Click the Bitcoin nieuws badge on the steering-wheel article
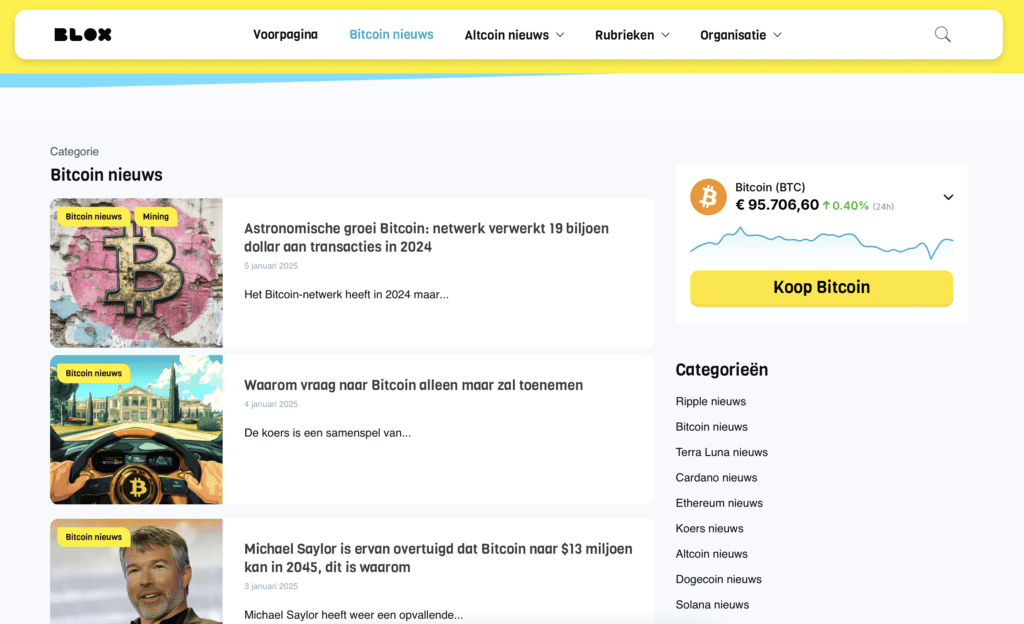Screen dimensions: 1024x624 92,373
